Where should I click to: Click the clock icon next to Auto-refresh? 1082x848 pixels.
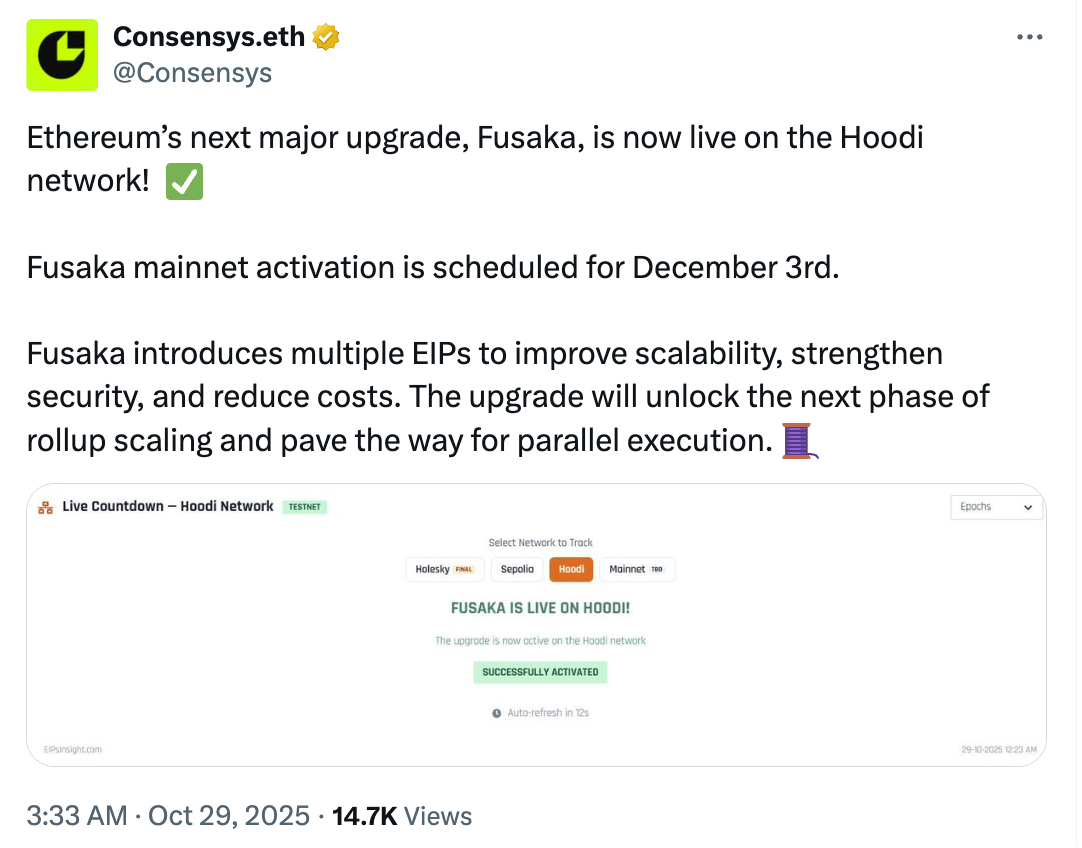click(x=497, y=713)
